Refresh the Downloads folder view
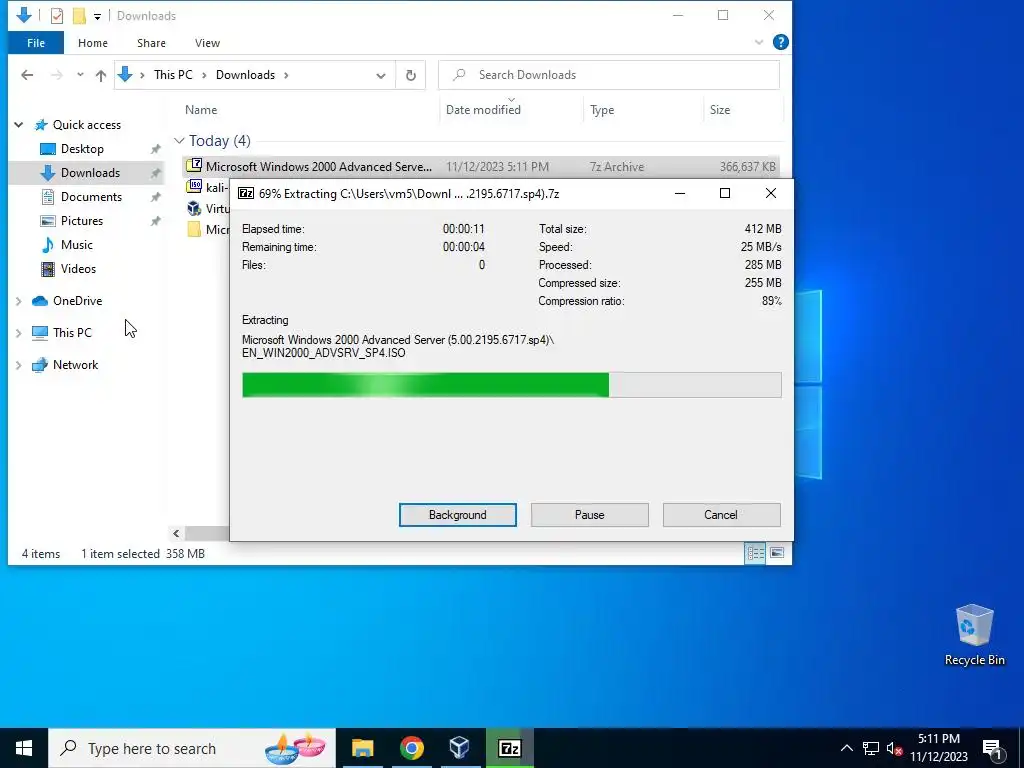The height and width of the screenshot is (768, 1024). pyautogui.click(x=411, y=75)
